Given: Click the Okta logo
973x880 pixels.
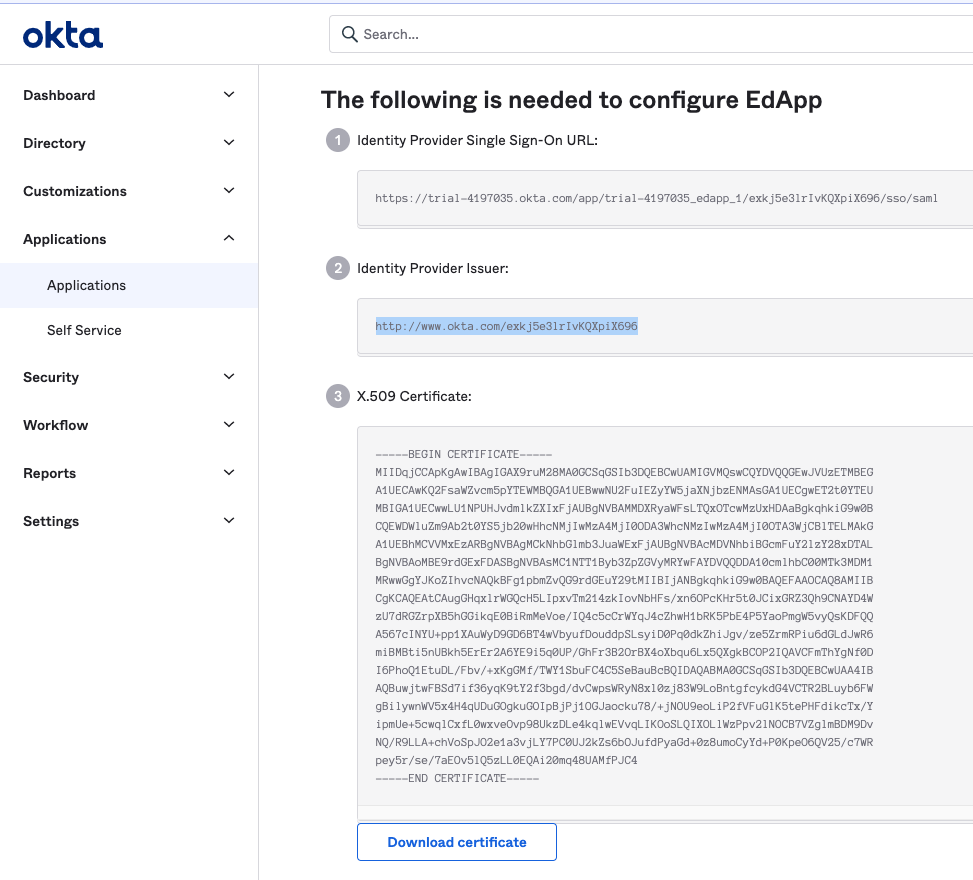Looking at the screenshot, I should point(63,35).
